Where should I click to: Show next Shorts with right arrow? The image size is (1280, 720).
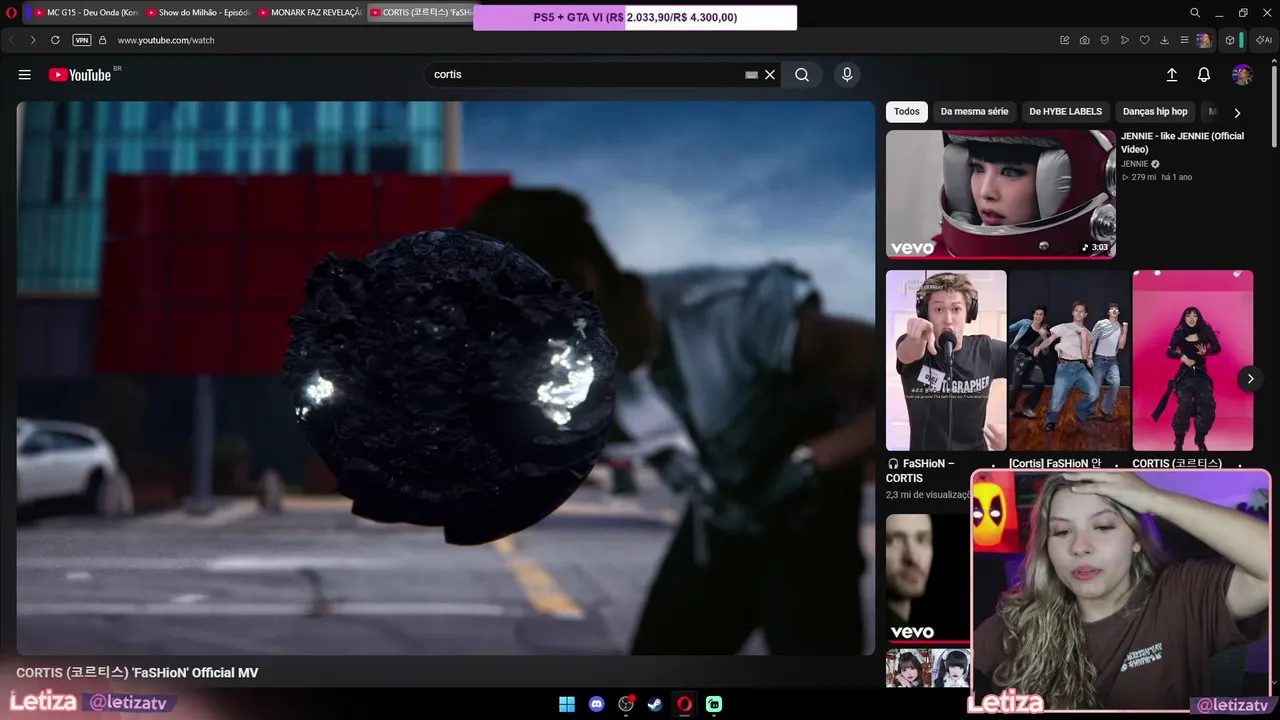(1250, 378)
